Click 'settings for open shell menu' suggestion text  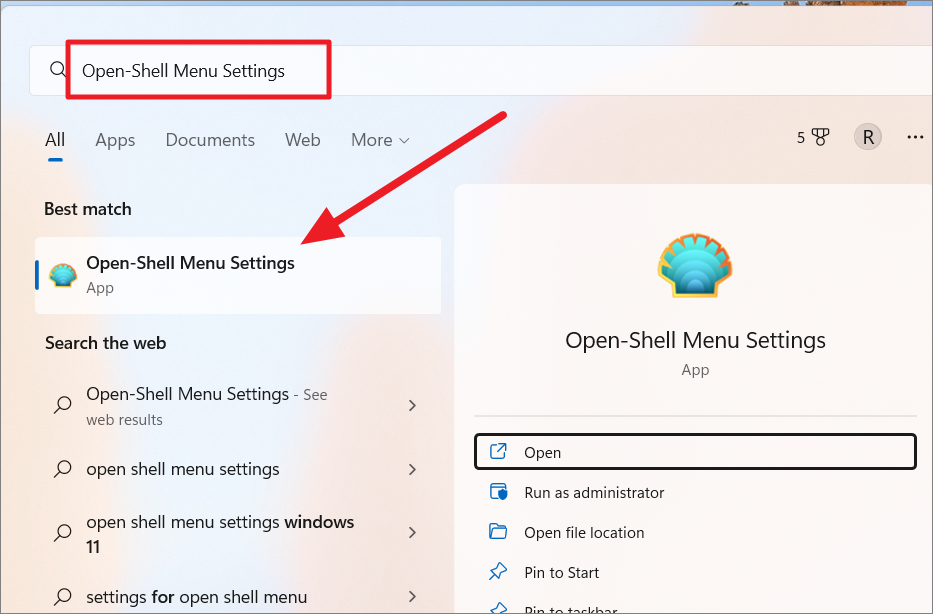click(x=196, y=596)
